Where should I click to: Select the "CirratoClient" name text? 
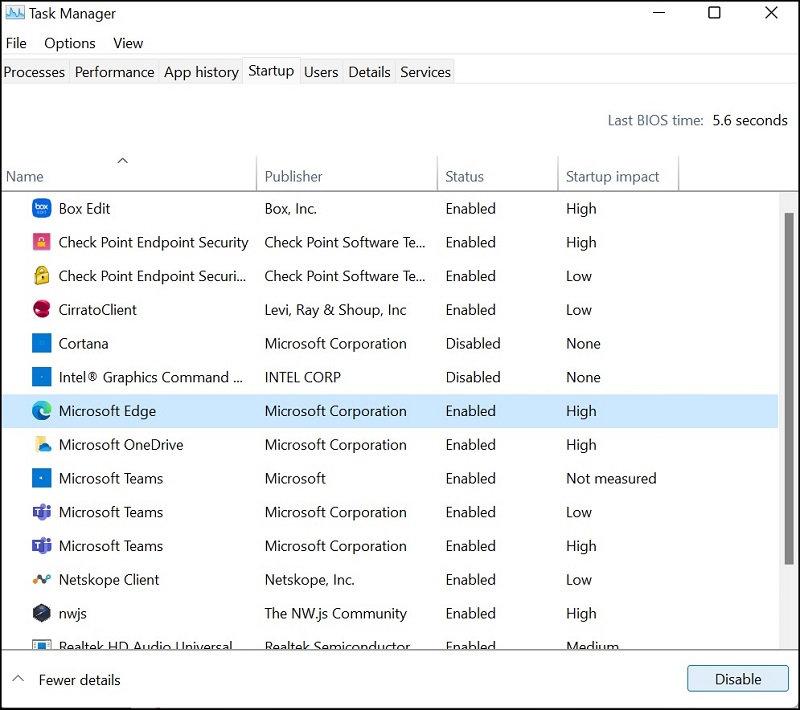pos(97,310)
